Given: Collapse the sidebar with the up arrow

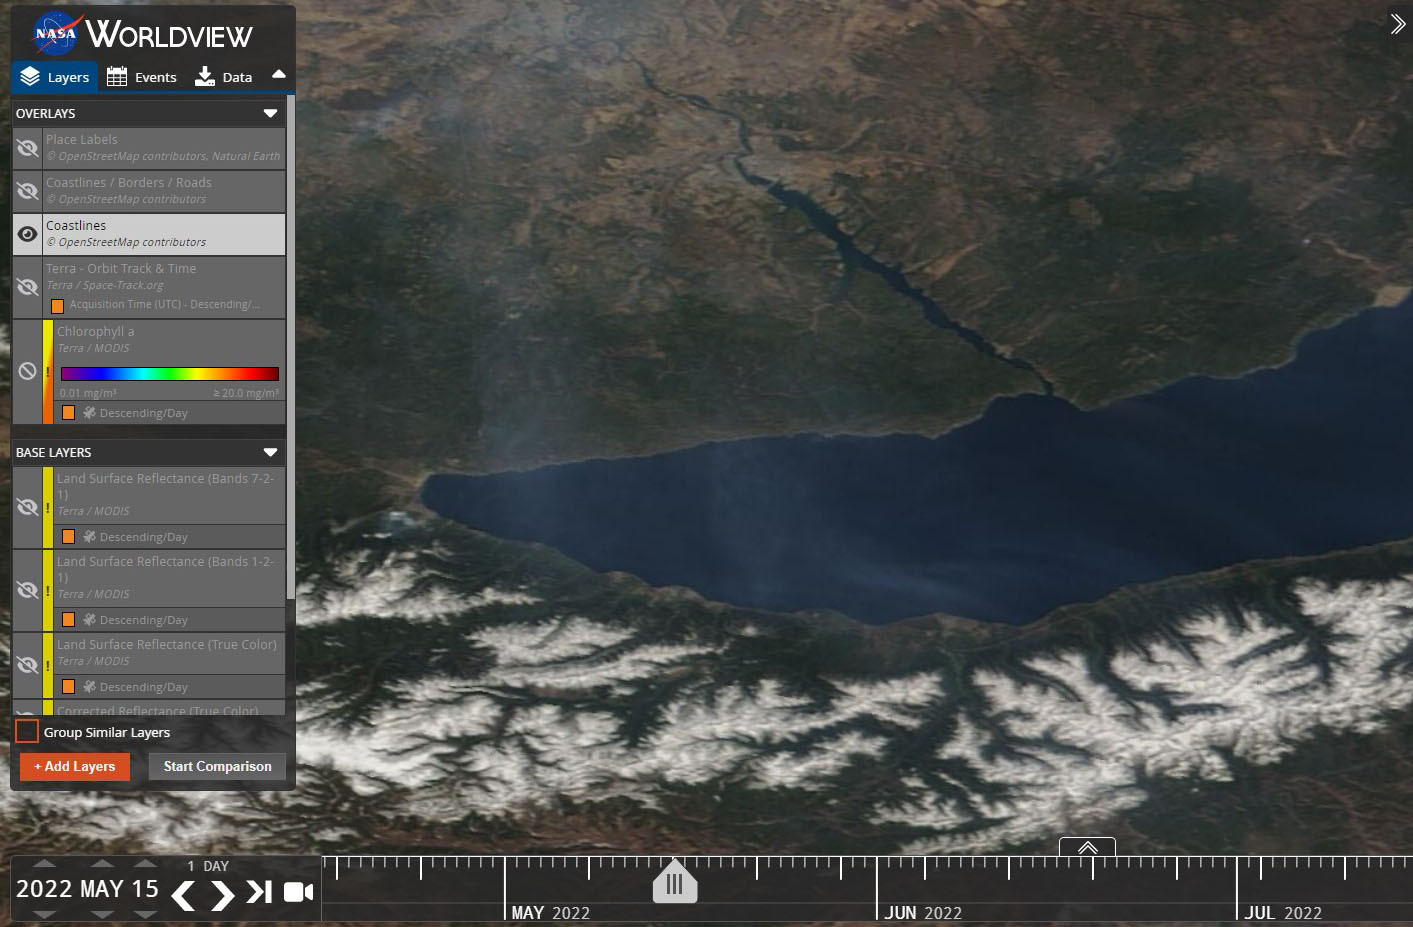Looking at the screenshot, I should point(279,75).
